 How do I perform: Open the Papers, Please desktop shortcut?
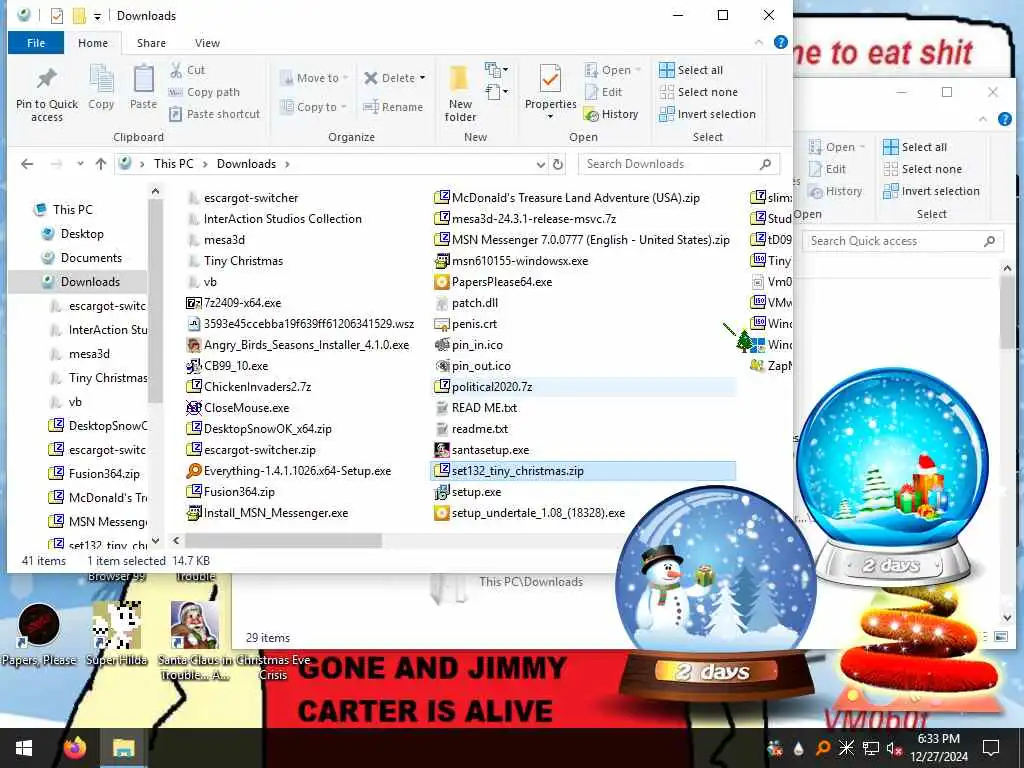point(39,634)
